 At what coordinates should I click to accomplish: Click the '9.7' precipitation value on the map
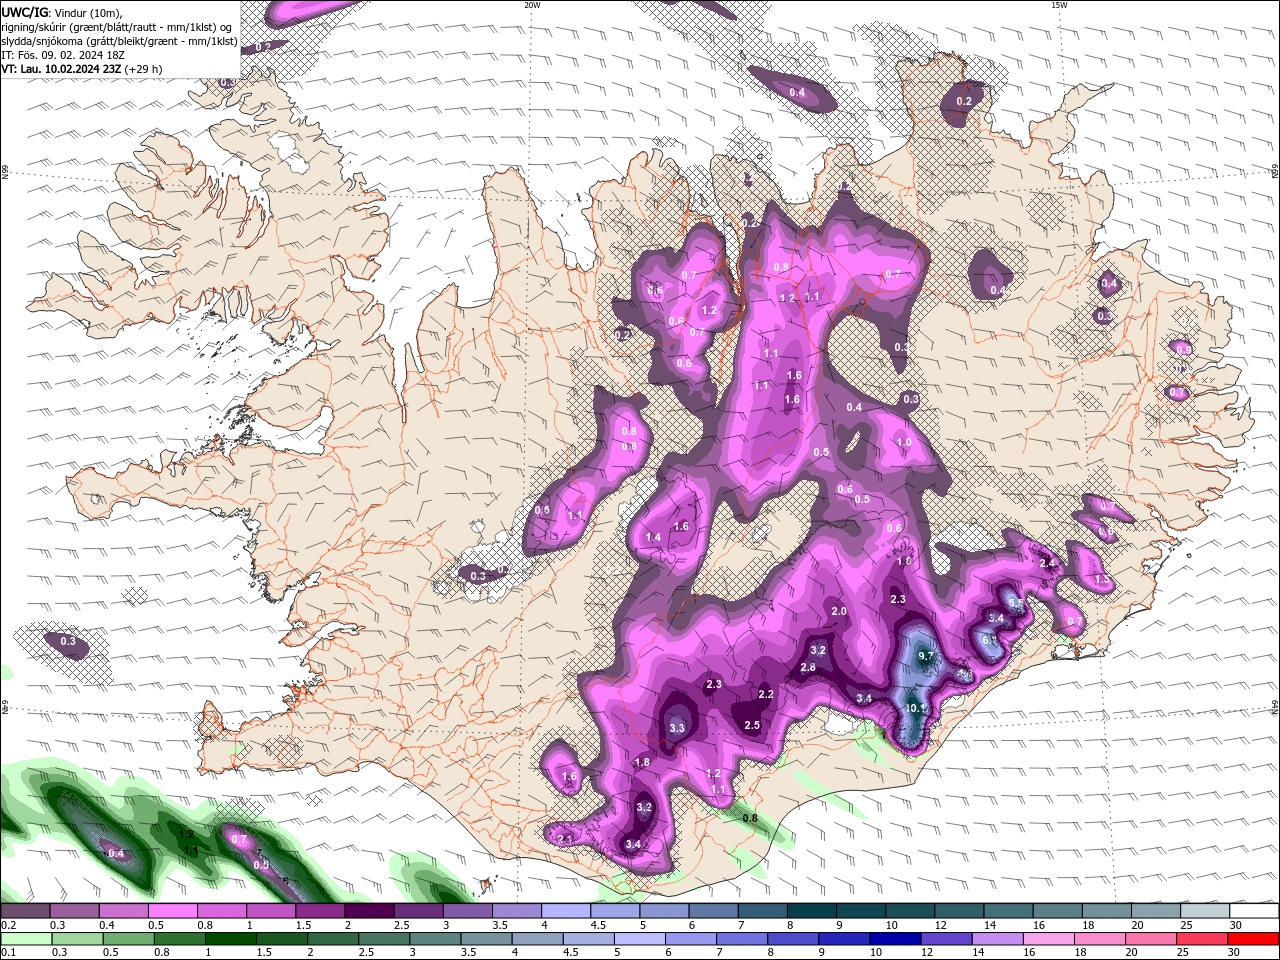pos(925,656)
